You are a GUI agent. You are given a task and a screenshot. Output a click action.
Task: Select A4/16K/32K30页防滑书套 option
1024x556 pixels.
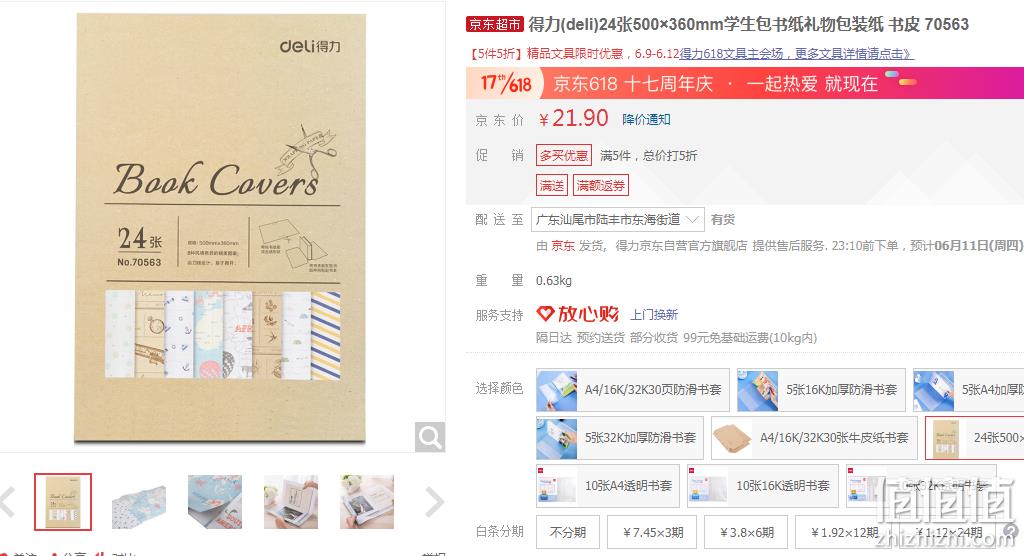(x=633, y=390)
